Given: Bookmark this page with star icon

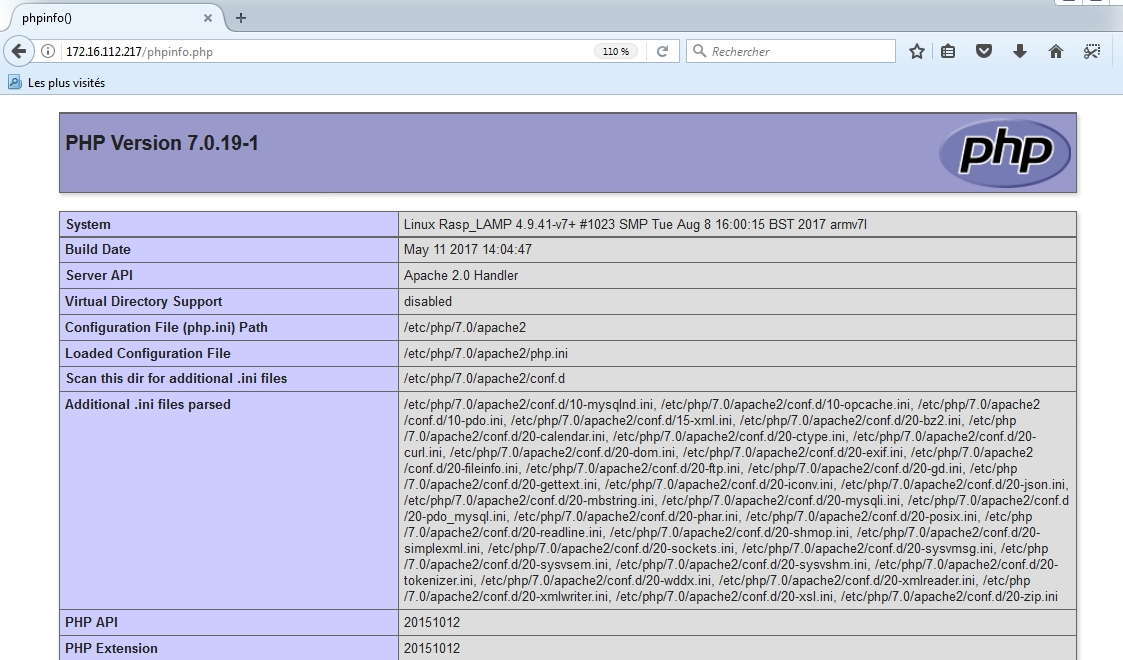Looking at the screenshot, I should pyautogui.click(x=917, y=52).
